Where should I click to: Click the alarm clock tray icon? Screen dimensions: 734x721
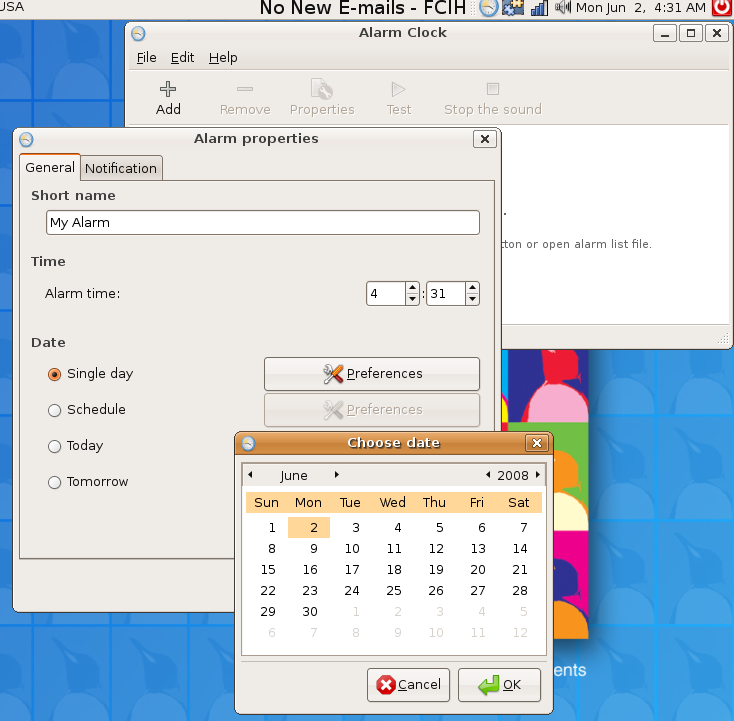(488, 9)
